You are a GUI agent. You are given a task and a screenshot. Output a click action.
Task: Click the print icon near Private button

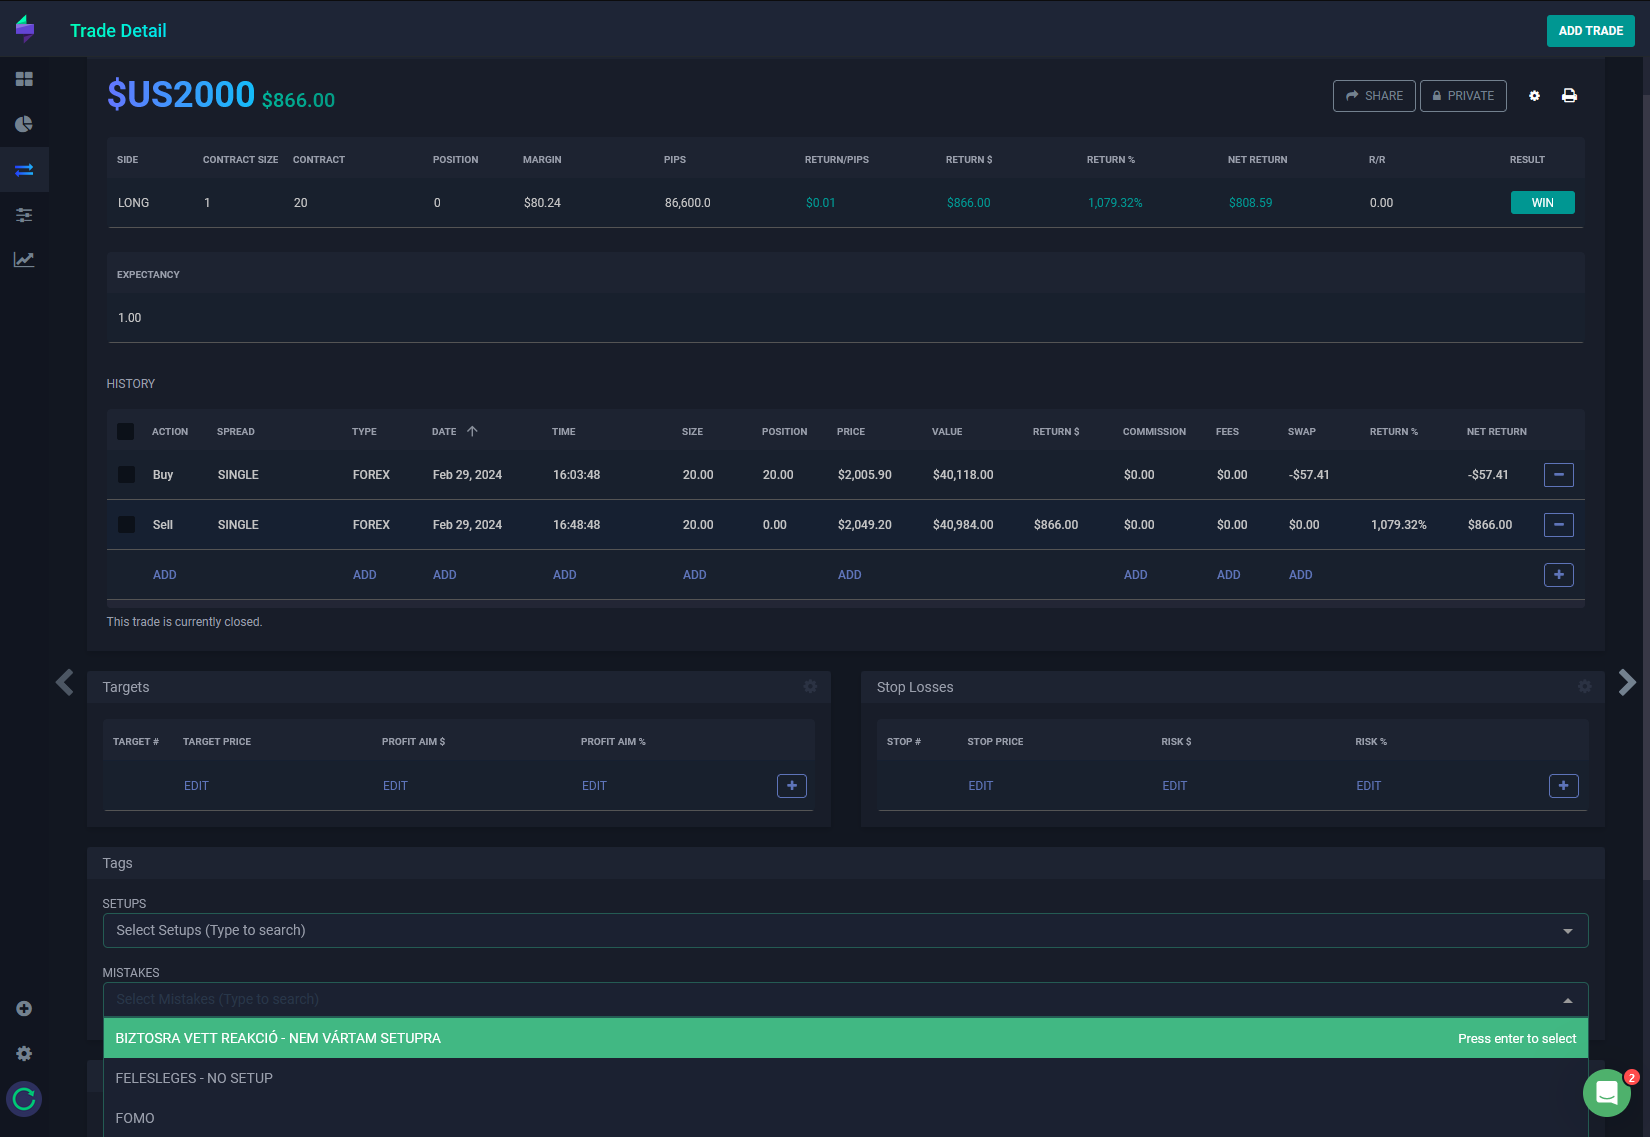(x=1569, y=96)
